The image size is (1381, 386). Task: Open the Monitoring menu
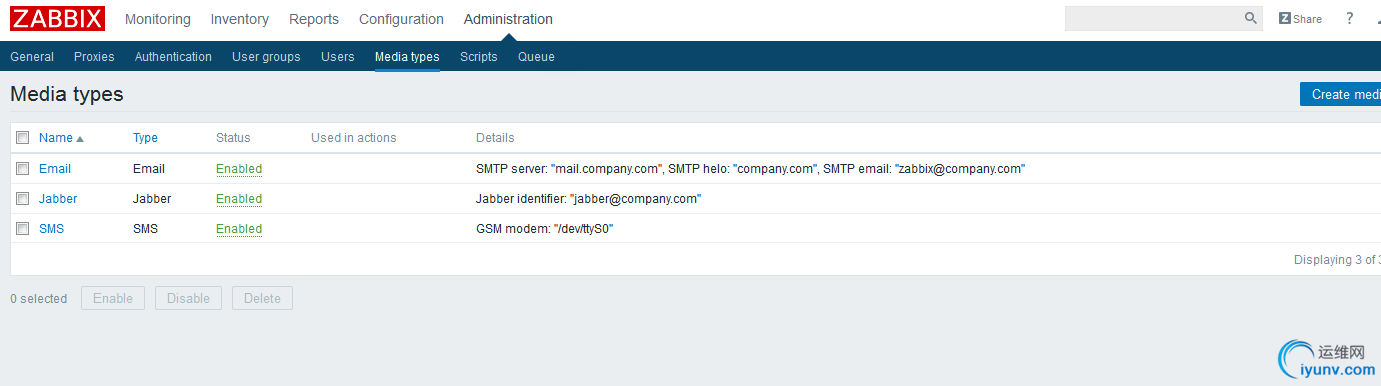tap(158, 19)
